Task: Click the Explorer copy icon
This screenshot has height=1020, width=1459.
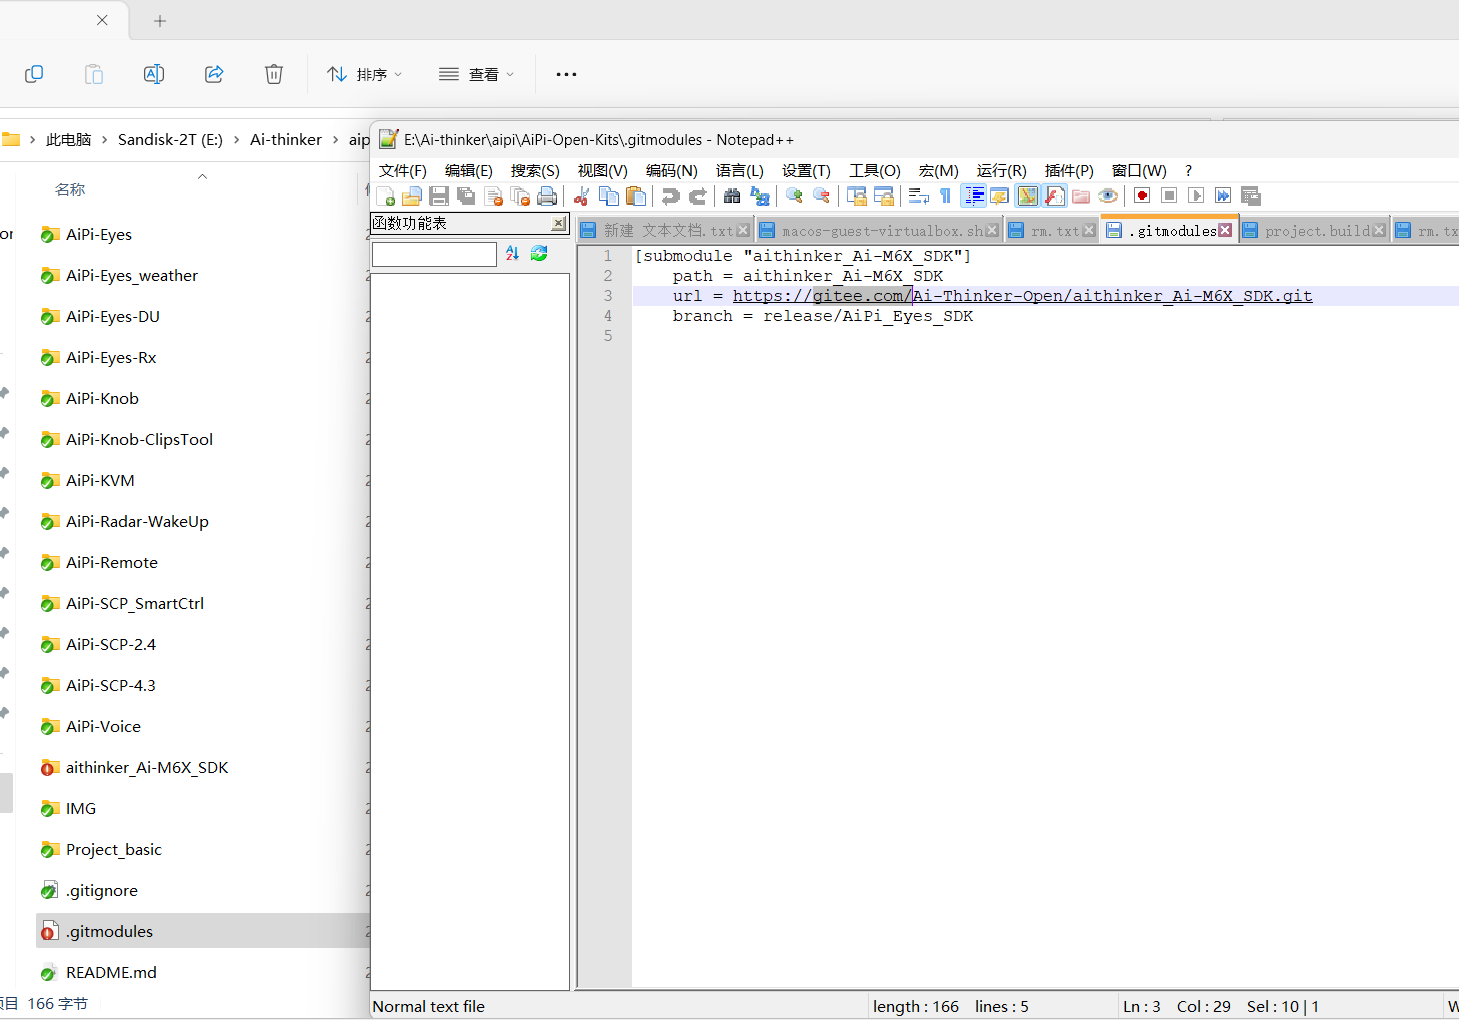Action: pyautogui.click(x=34, y=74)
